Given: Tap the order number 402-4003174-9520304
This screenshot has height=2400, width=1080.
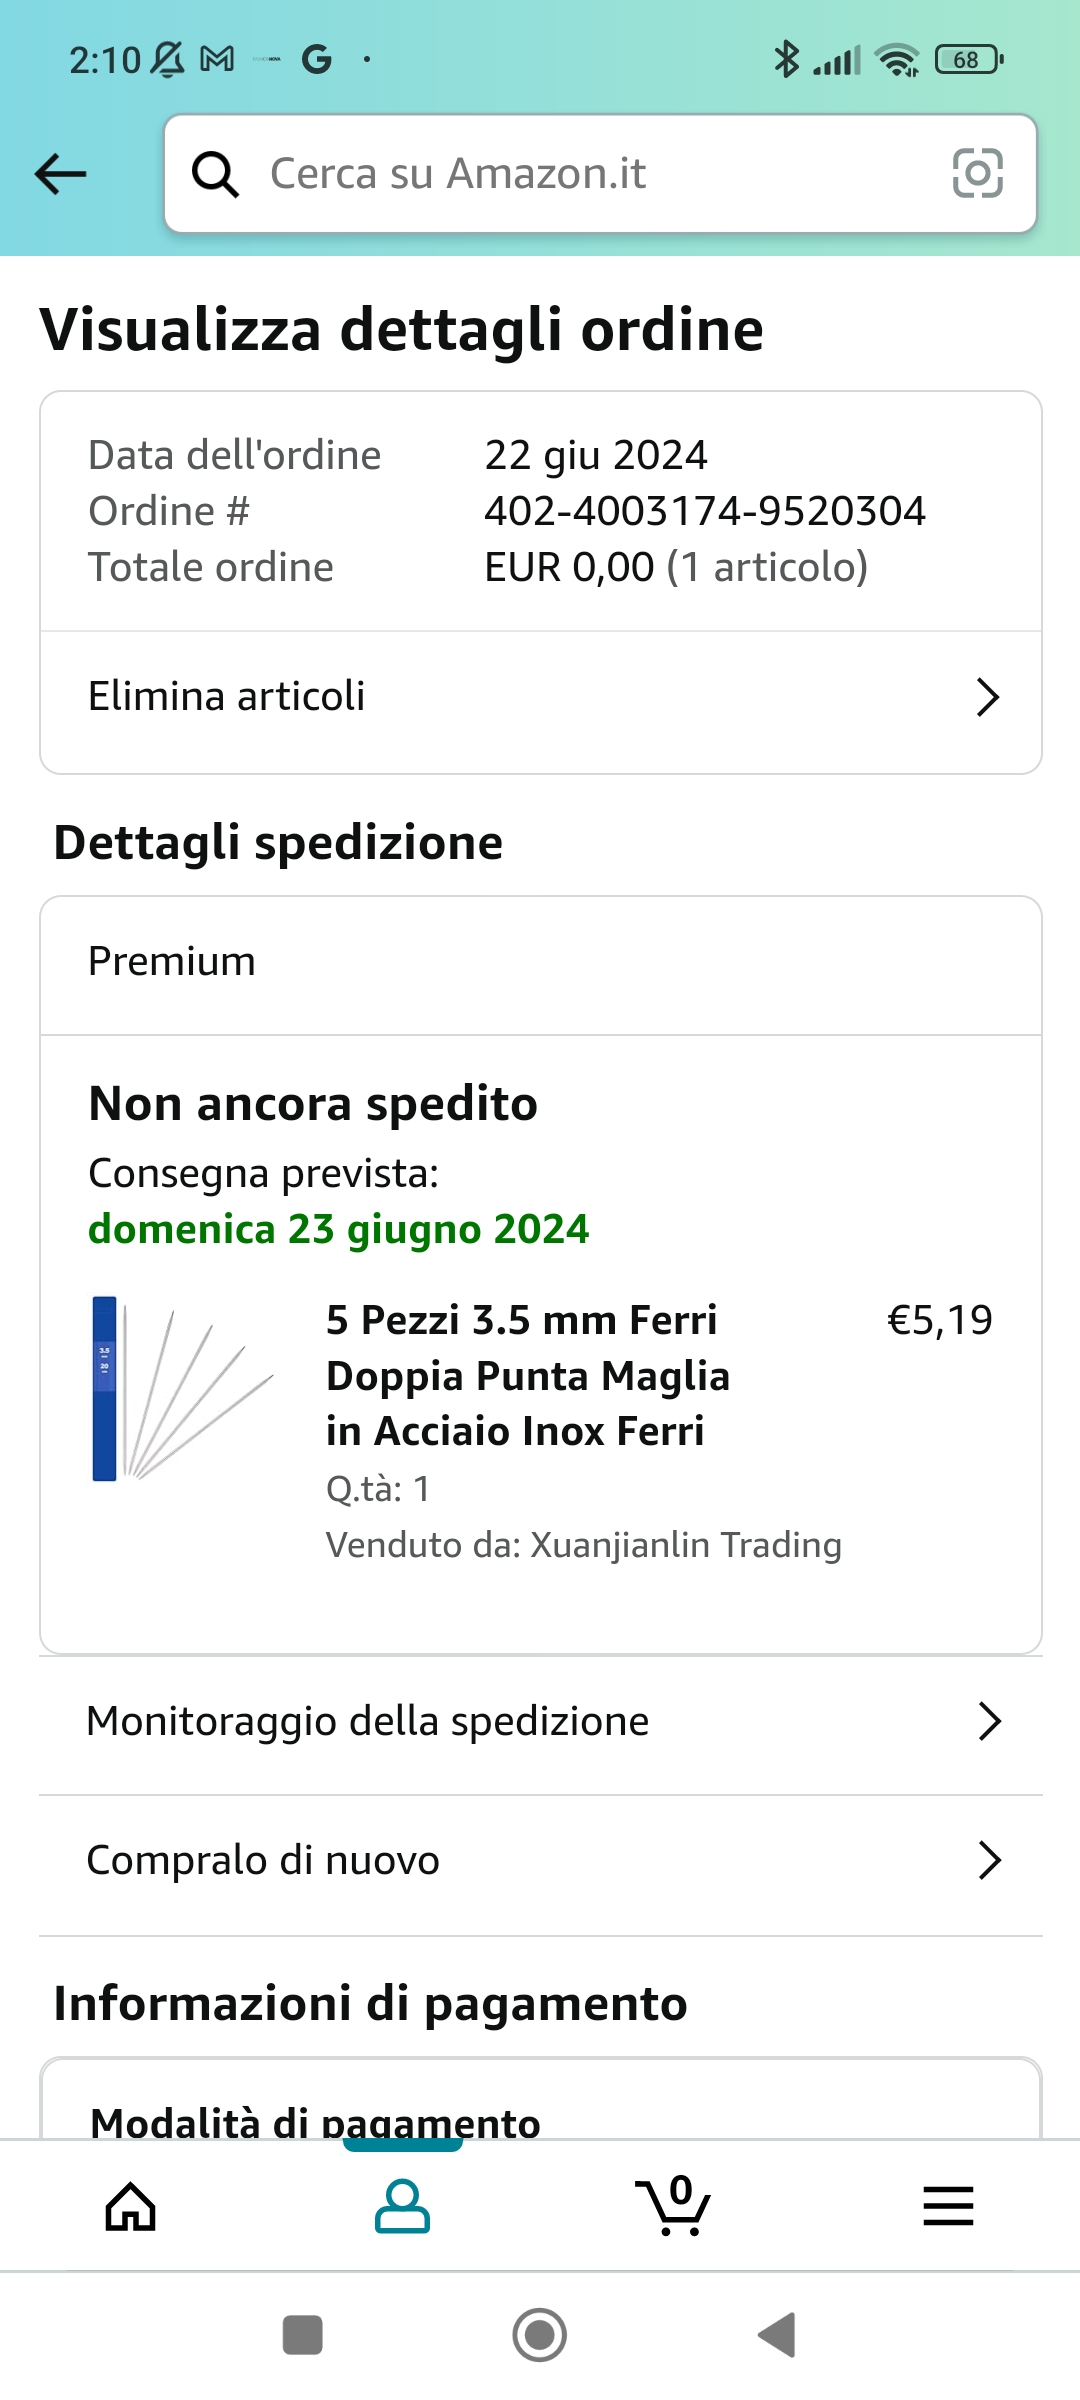Looking at the screenshot, I should (x=705, y=511).
